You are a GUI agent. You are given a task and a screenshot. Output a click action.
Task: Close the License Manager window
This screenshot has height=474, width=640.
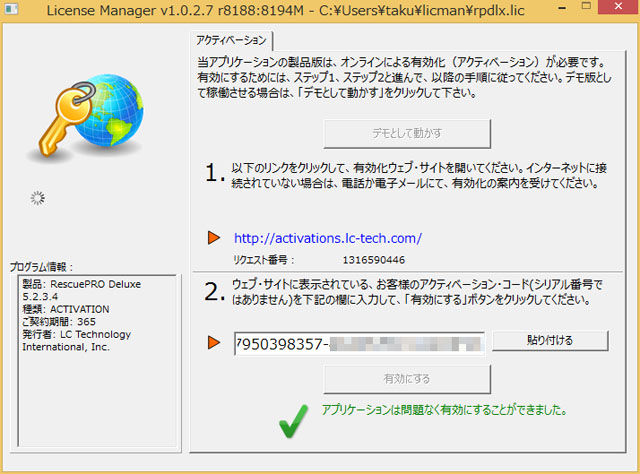pos(618,6)
